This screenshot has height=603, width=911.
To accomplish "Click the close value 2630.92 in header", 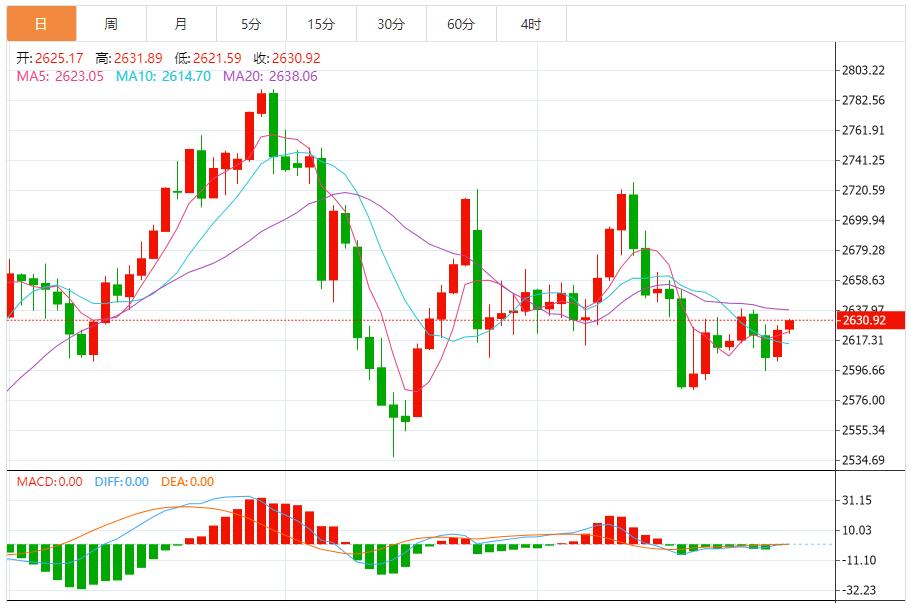I will point(296,58).
